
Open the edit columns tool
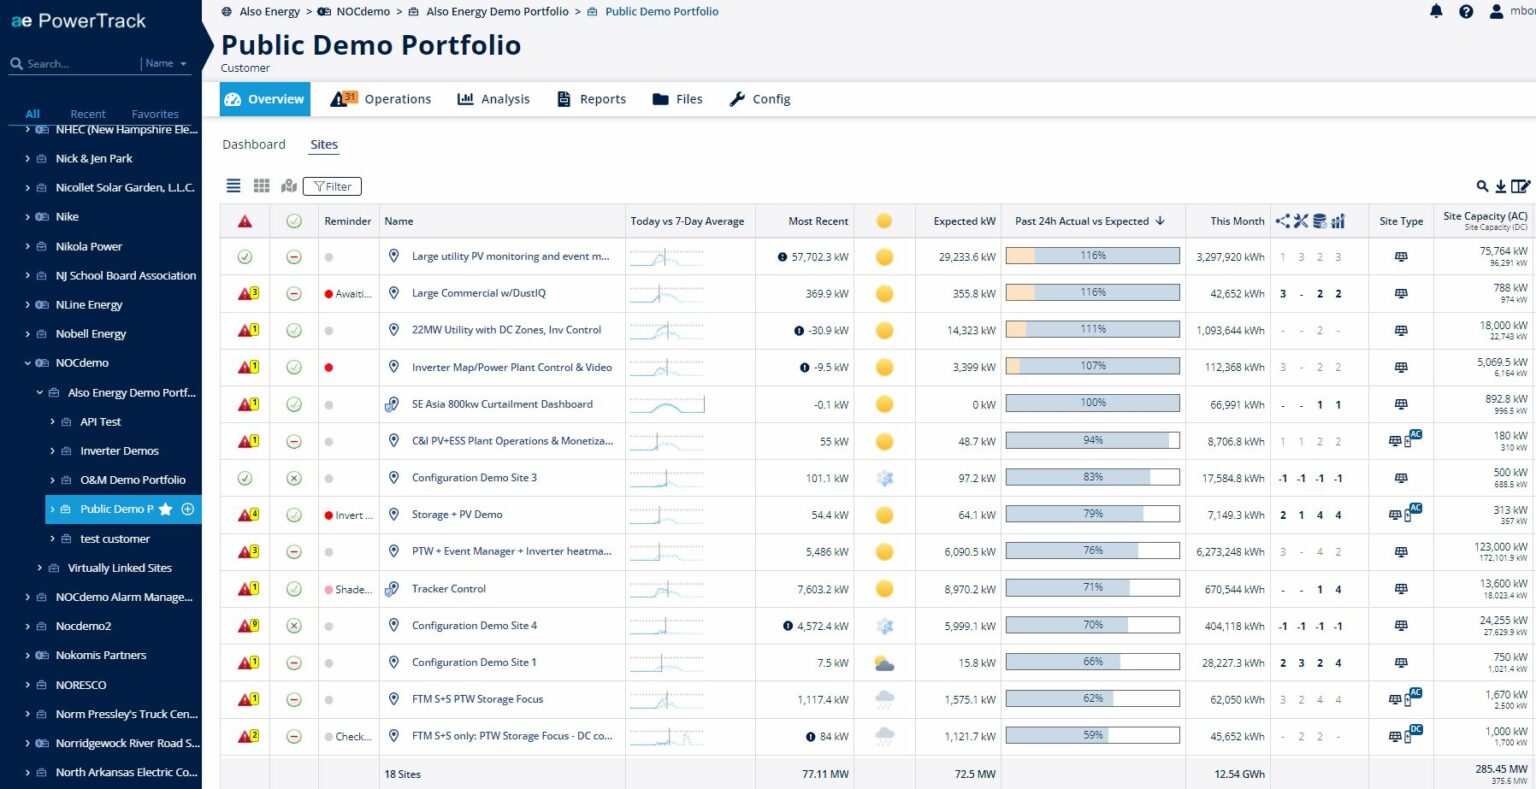[x=1521, y=186]
